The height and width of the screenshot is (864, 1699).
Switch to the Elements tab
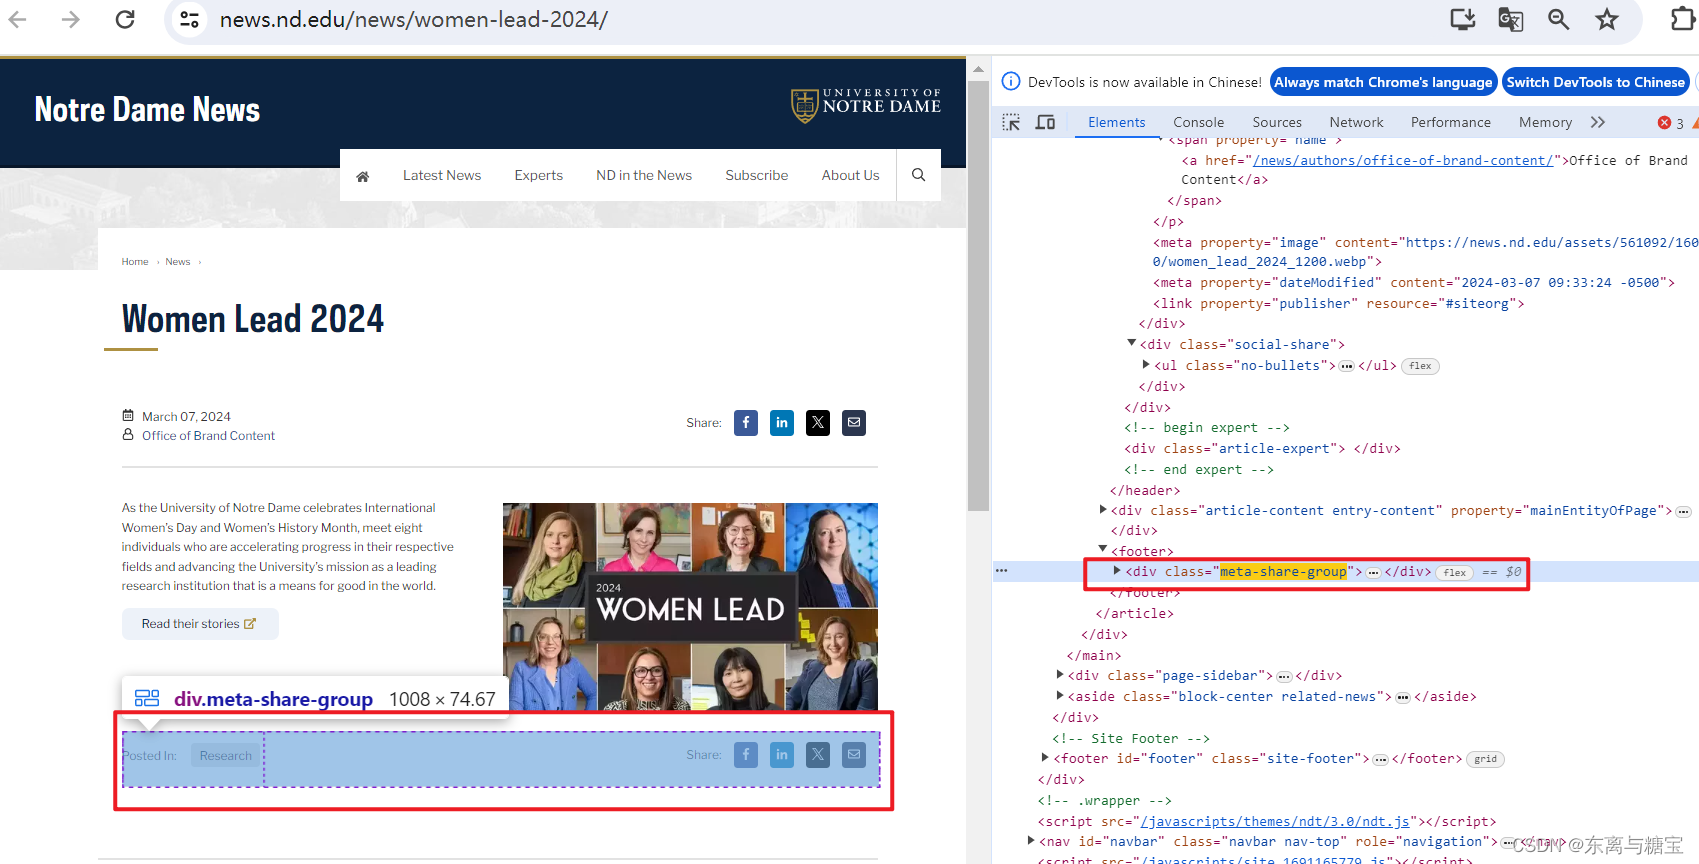pos(1117,122)
